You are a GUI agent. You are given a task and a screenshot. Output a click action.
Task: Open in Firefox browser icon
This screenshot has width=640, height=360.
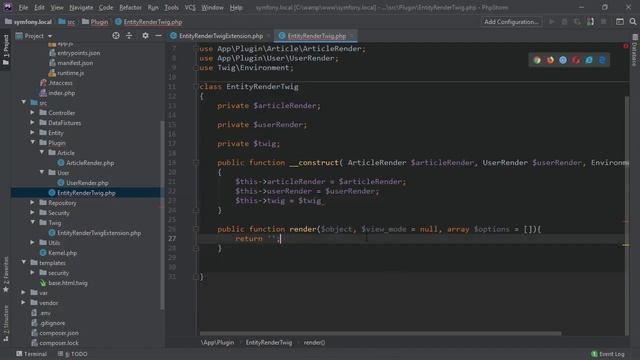pos(550,60)
